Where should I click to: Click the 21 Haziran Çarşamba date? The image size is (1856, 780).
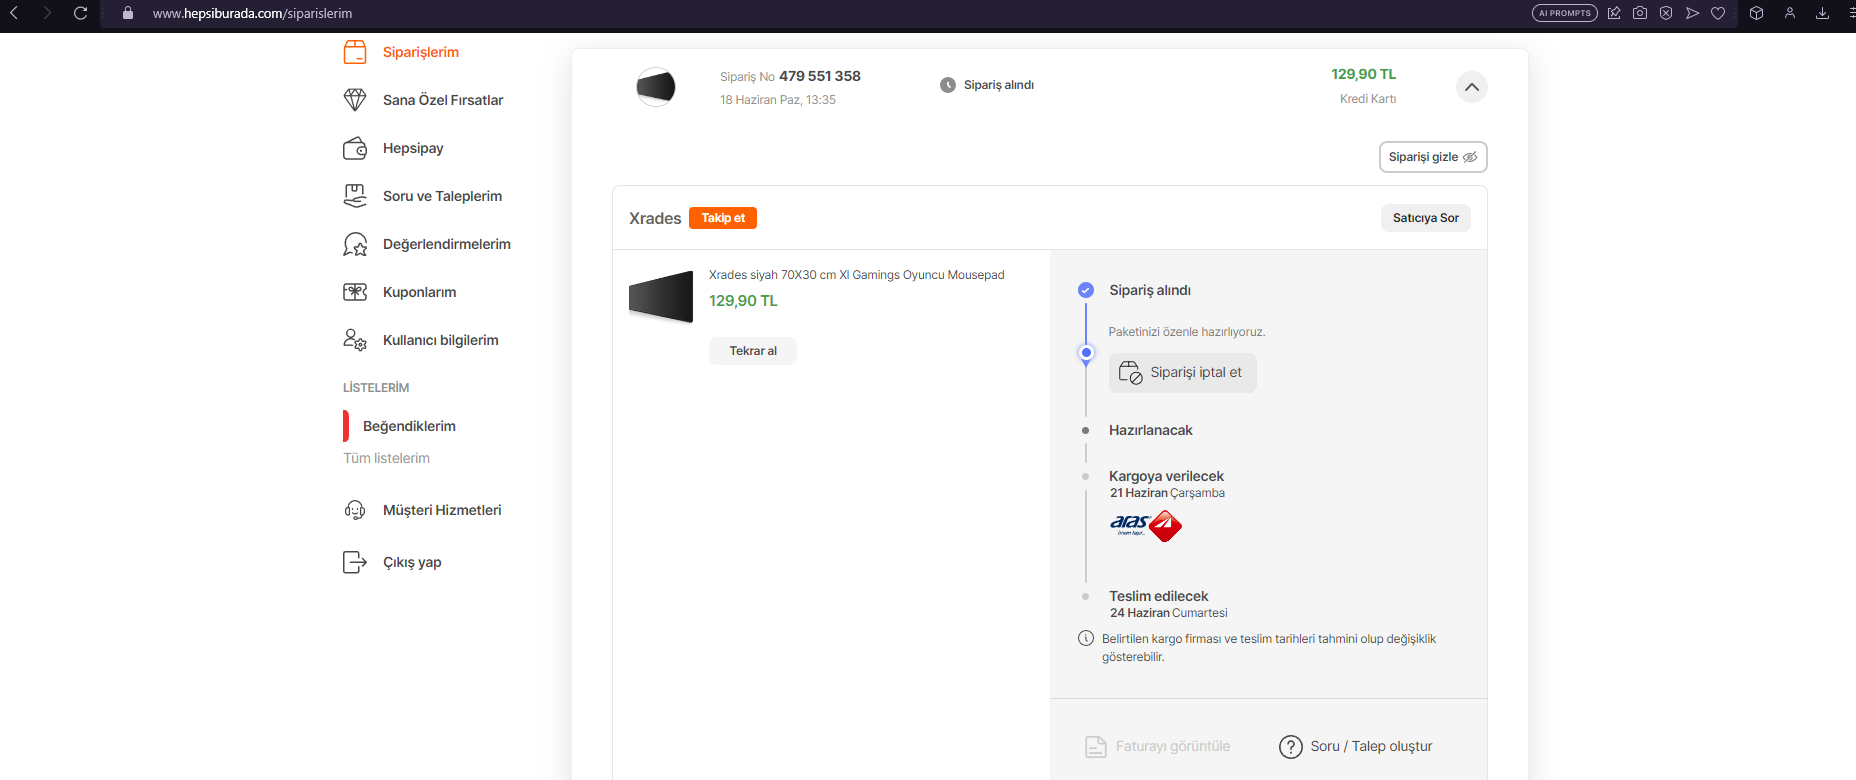click(1167, 493)
